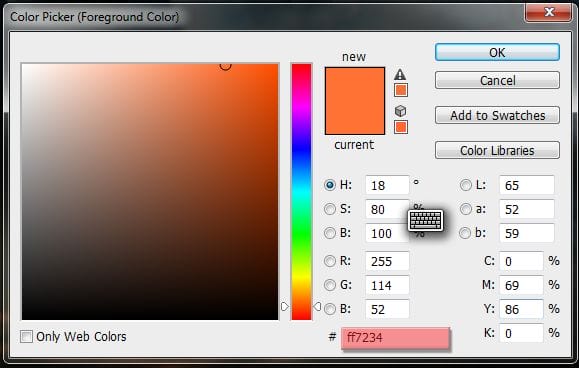The image size is (579, 368).
Task: Click the blue field showing 52
Action: tap(387, 309)
